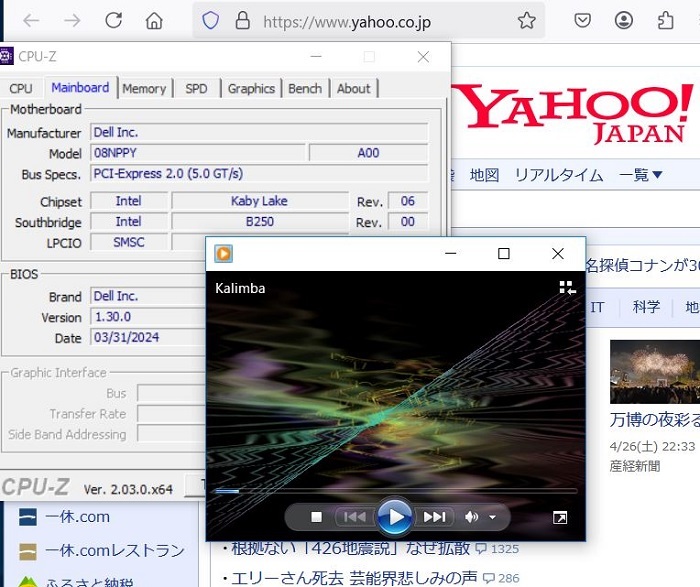Open the 一休.comレストラン sidebar link
Viewport: 700px width, 587px height.
coord(115,550)
